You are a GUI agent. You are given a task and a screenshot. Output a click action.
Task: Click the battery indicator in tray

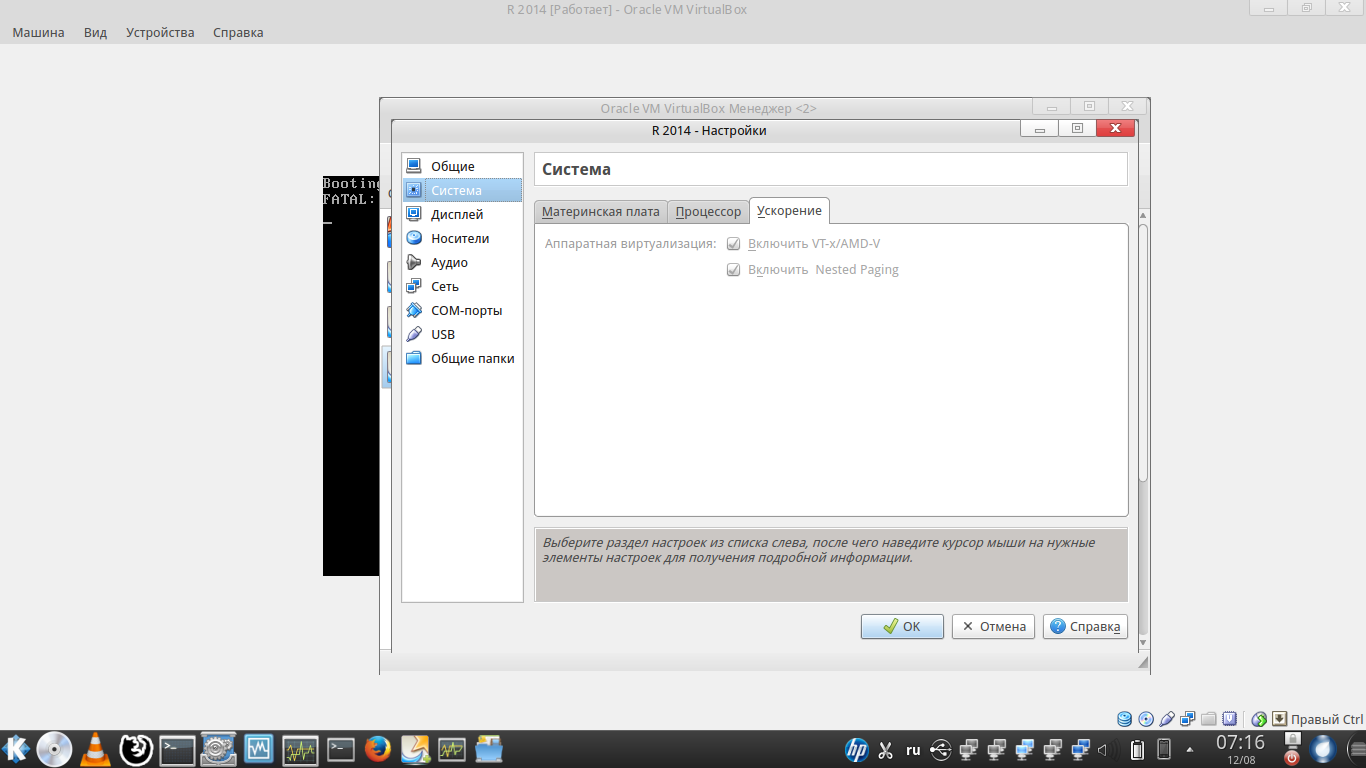(x=1137, y=749)
